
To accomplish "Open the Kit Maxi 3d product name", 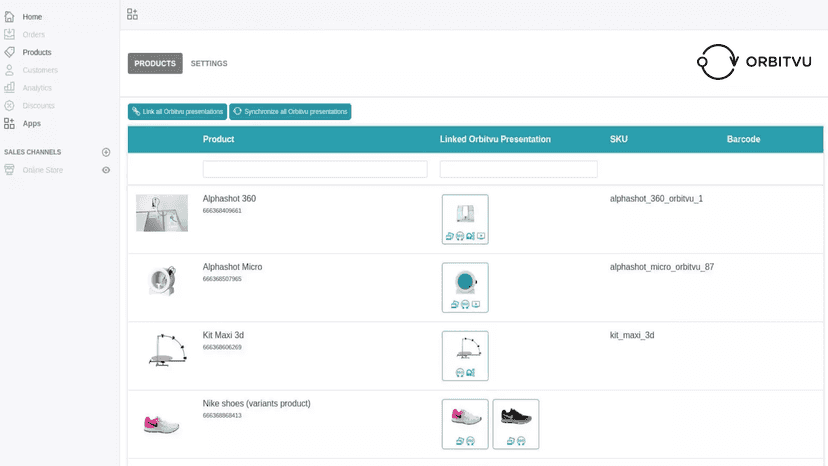I will [x=223, y=335].
